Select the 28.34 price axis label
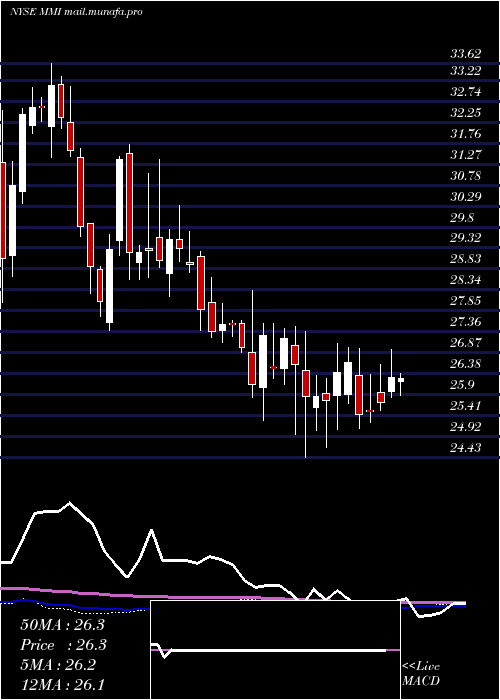500x700 pixels. pyautogui.click(x=466, y=280)
